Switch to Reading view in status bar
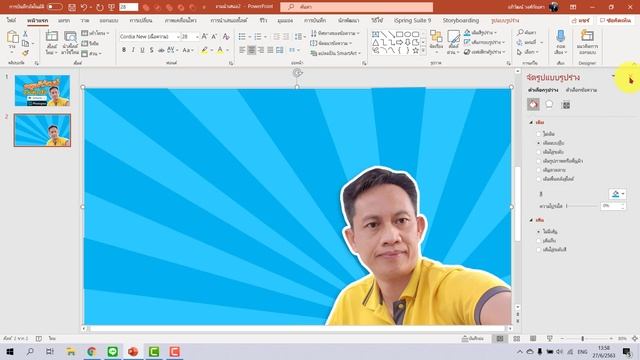 (533, 339)
